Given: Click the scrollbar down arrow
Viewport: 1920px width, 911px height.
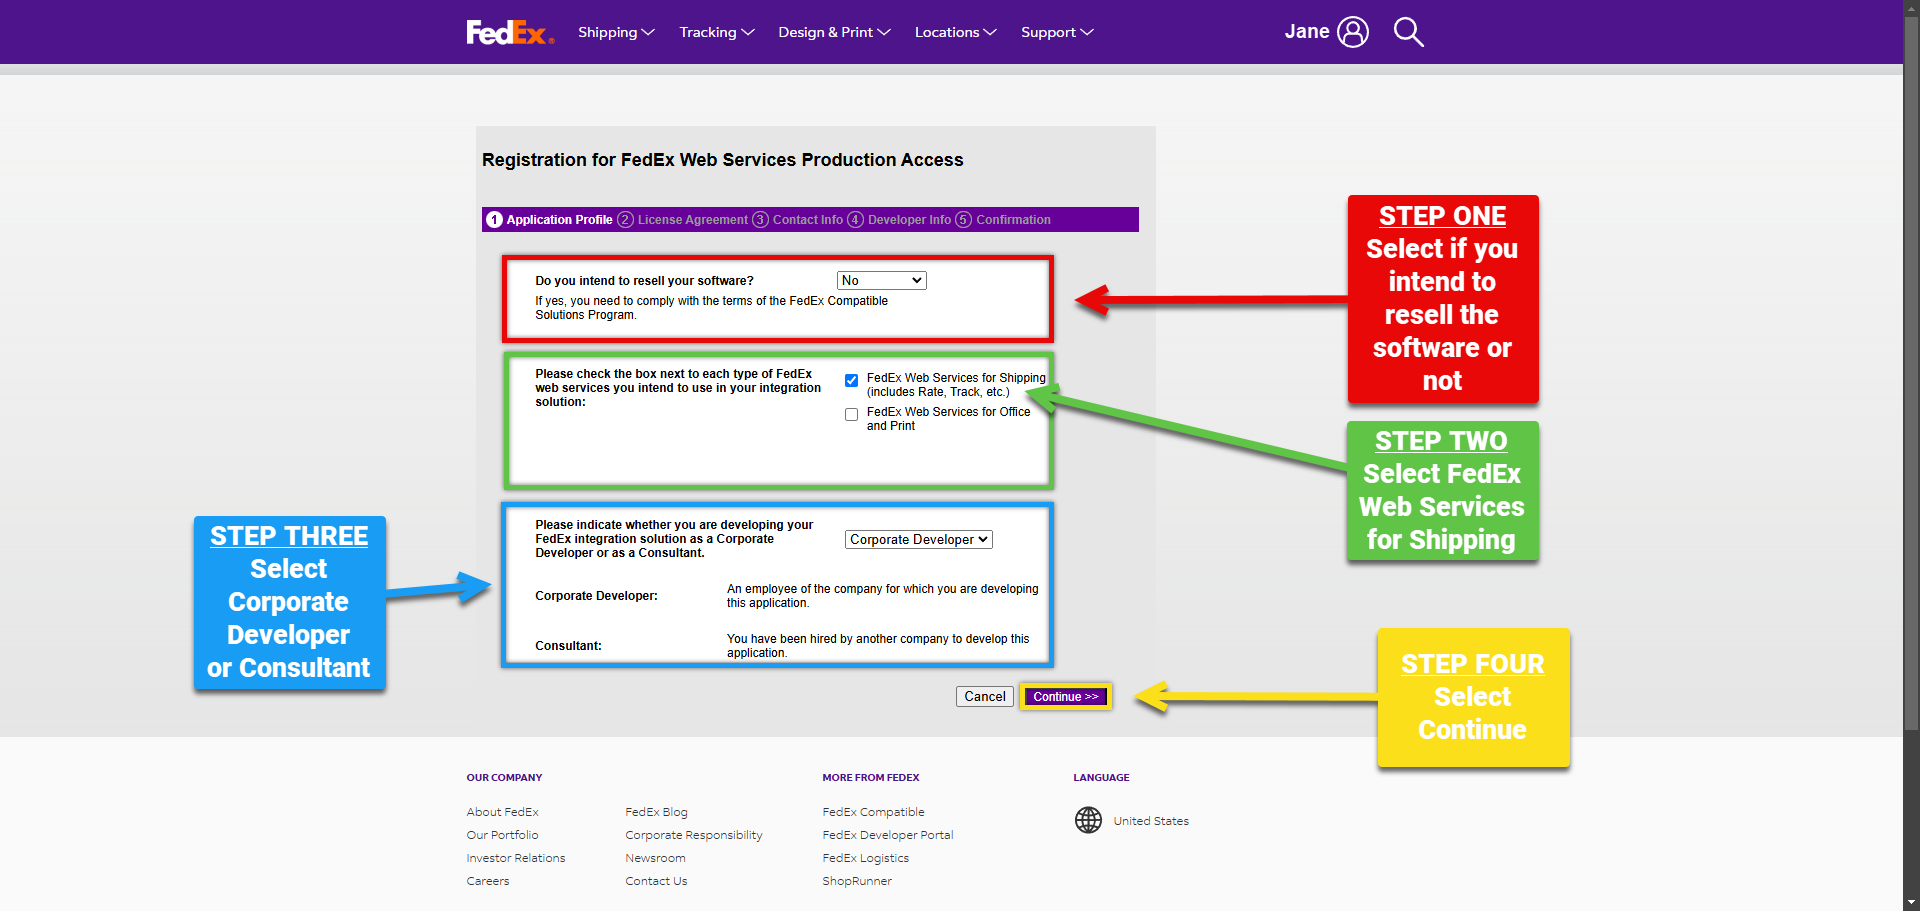Looking at the screenshot, I should tap(1912, 902).
